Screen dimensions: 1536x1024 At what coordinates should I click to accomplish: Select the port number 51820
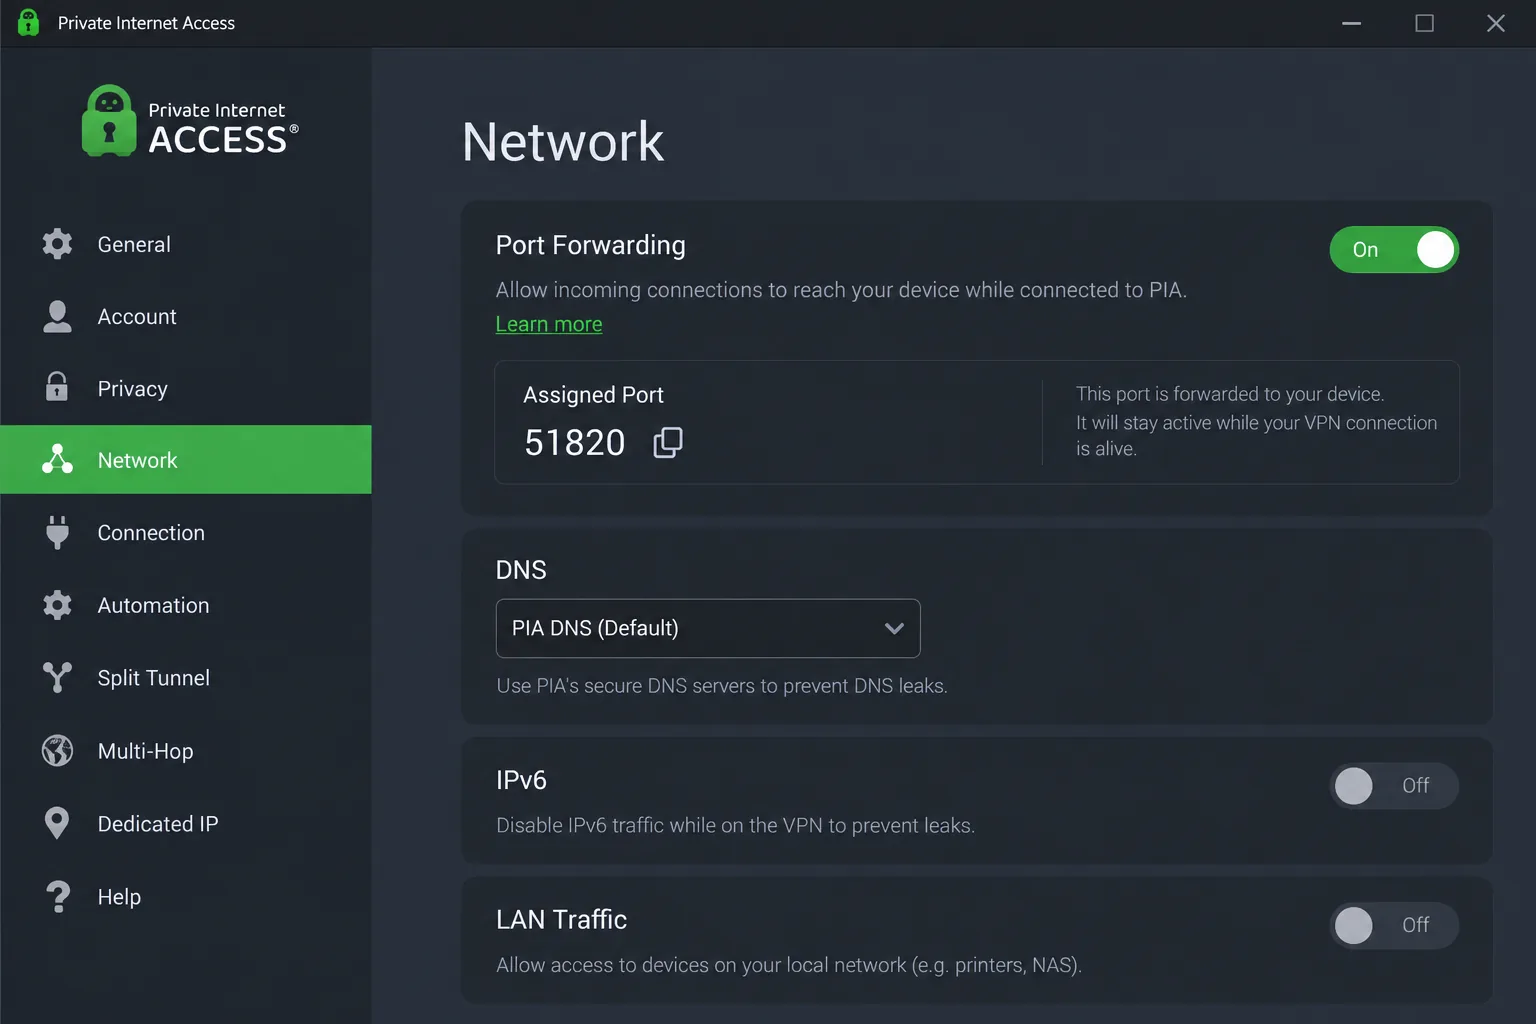coord(575,442)
